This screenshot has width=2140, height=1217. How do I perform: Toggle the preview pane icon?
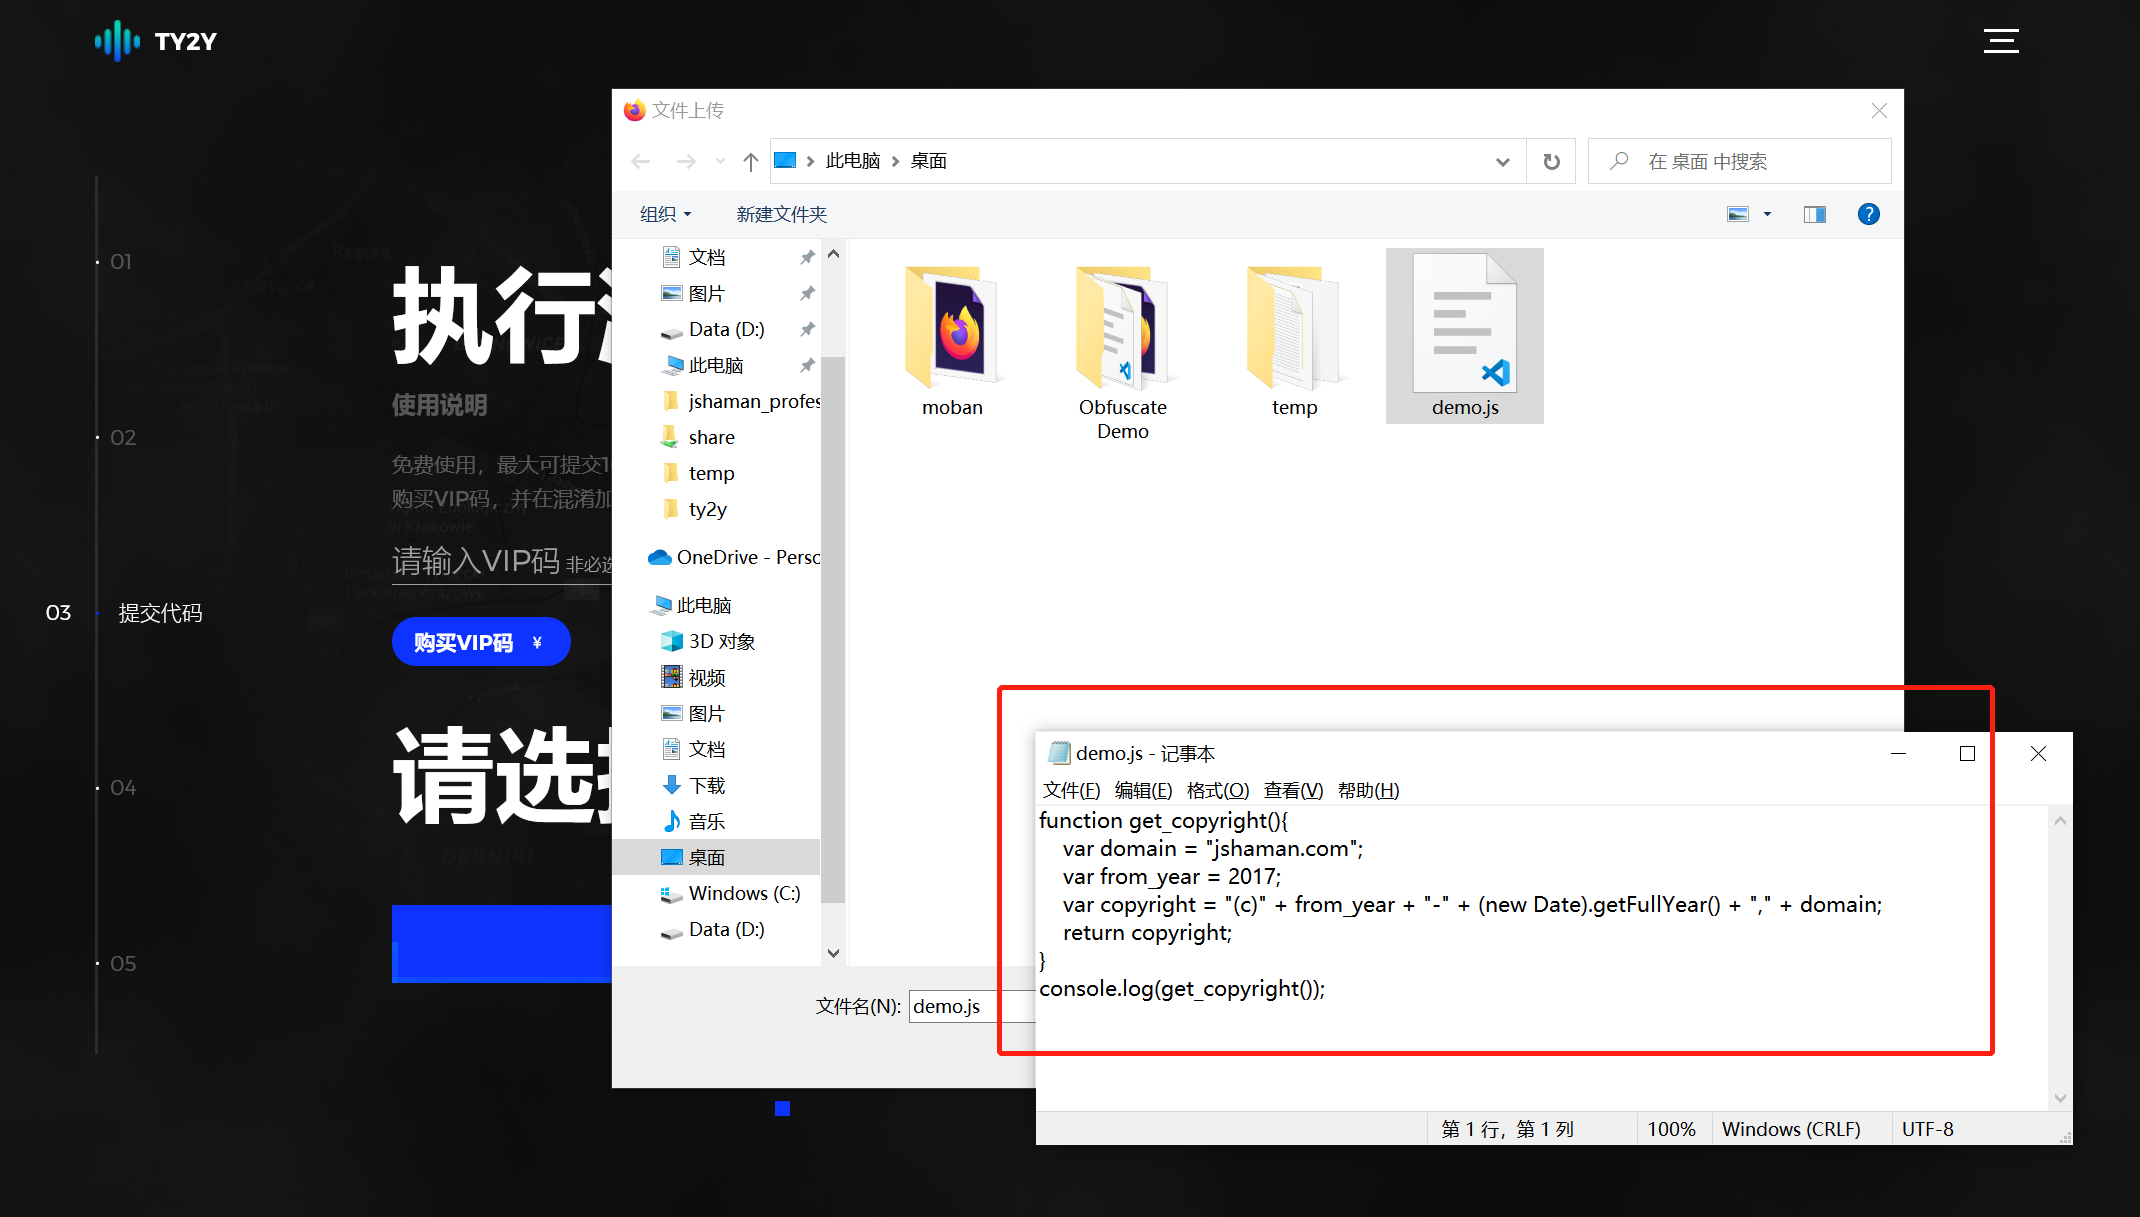coord(1814,214)
